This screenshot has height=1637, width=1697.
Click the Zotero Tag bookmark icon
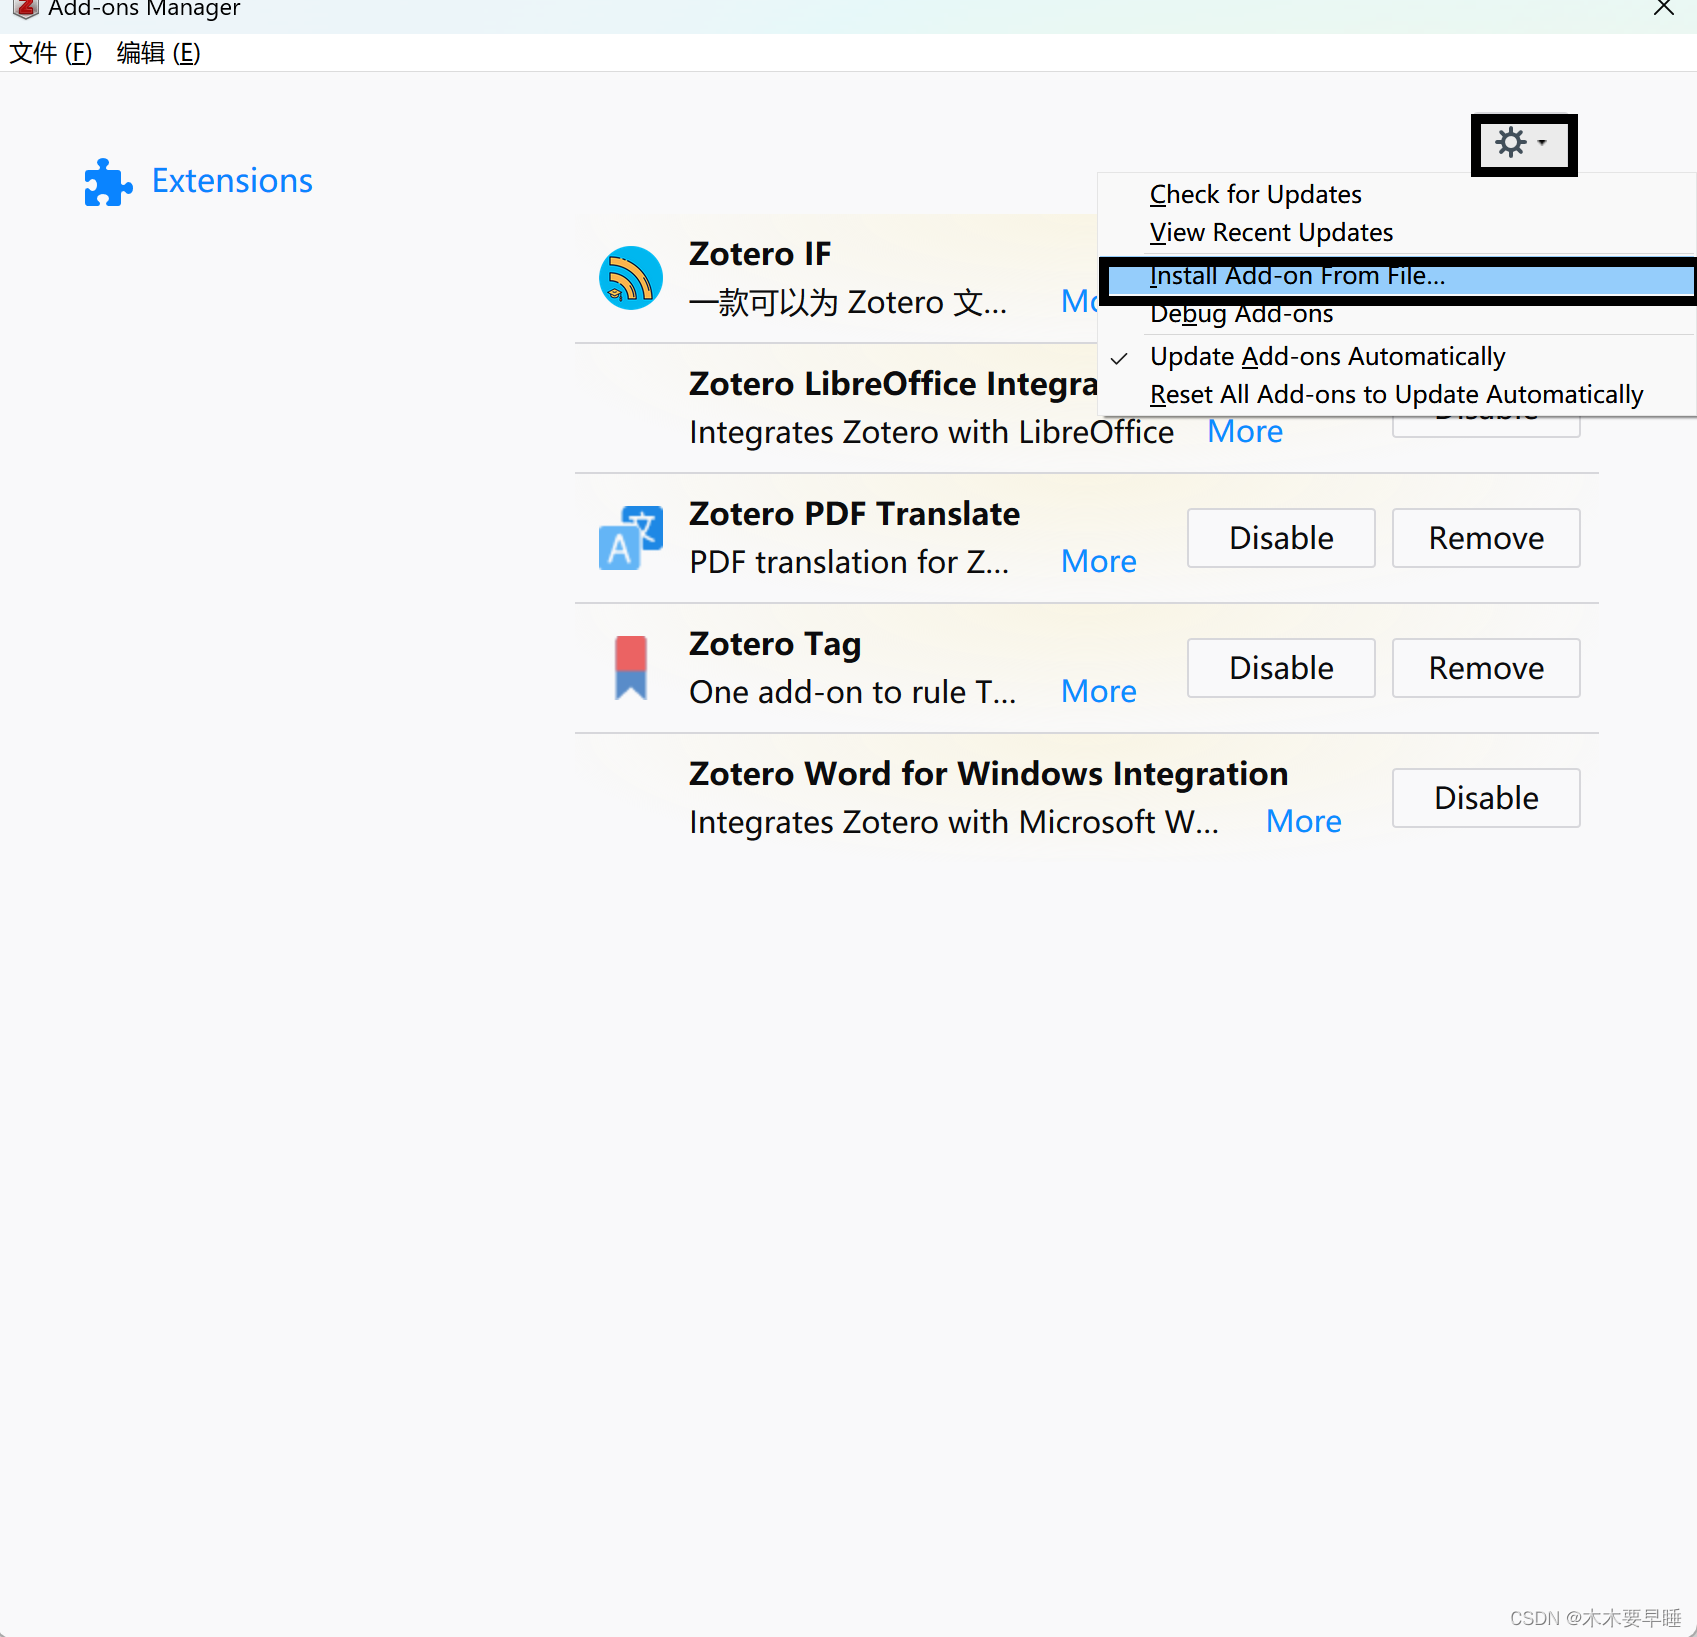630,668
